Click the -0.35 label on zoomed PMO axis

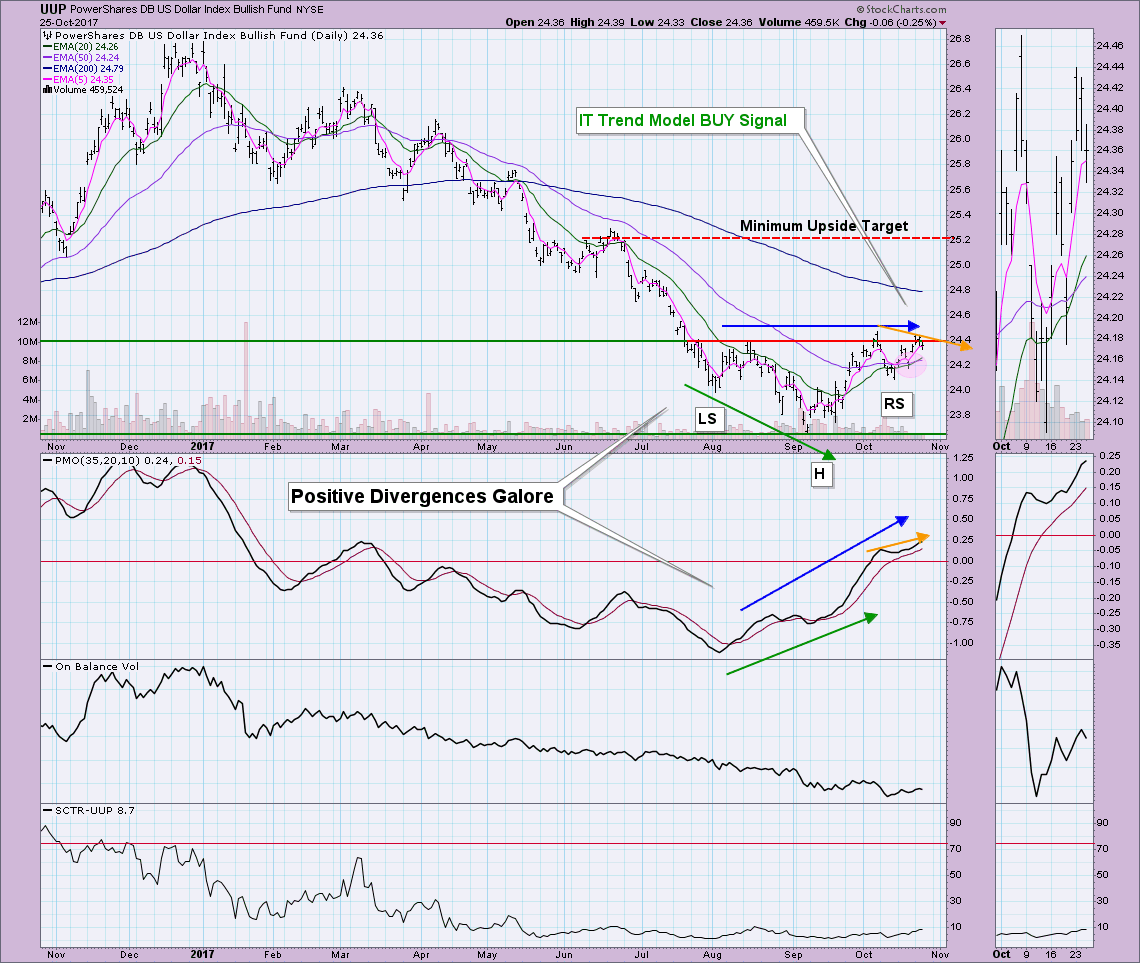pyautogui.click(x=1109, y=645)
